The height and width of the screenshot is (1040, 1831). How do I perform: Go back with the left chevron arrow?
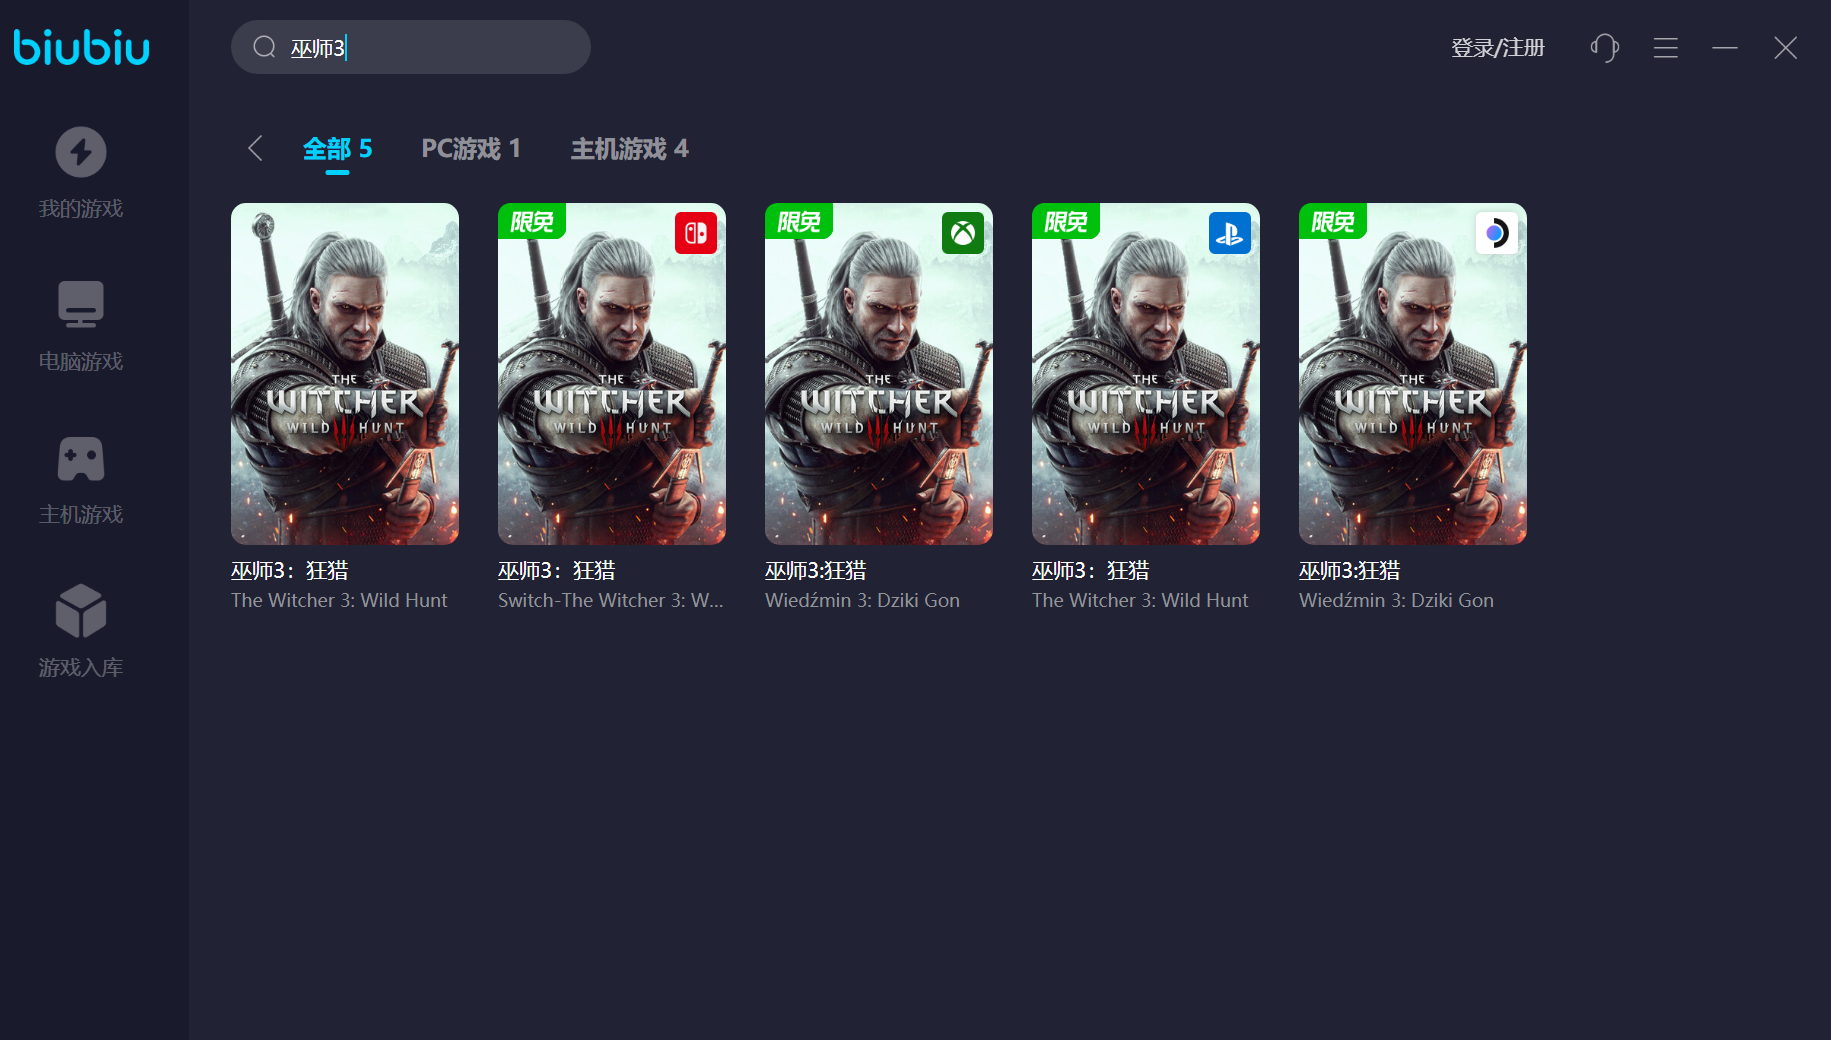click(255, 148)
